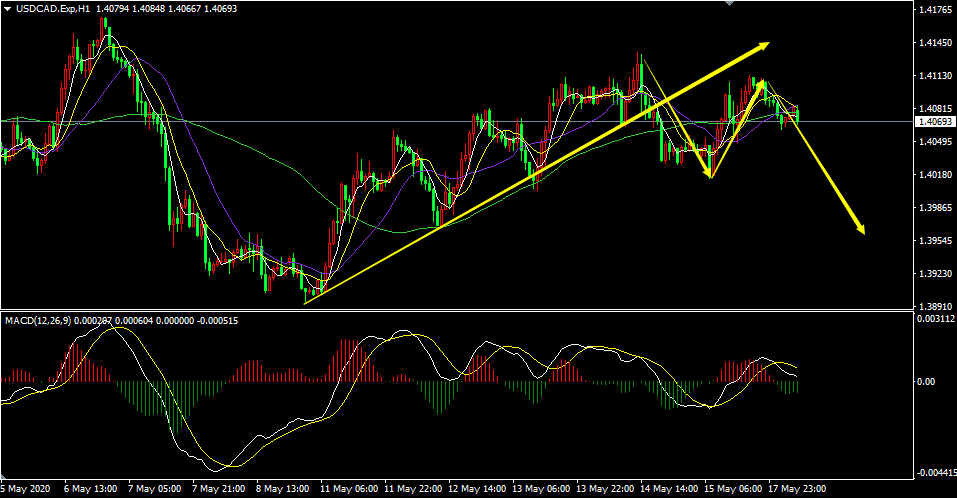The image size is (957, 498).
Task: Click price scale label 1.40815
Action: pos(935,109)
